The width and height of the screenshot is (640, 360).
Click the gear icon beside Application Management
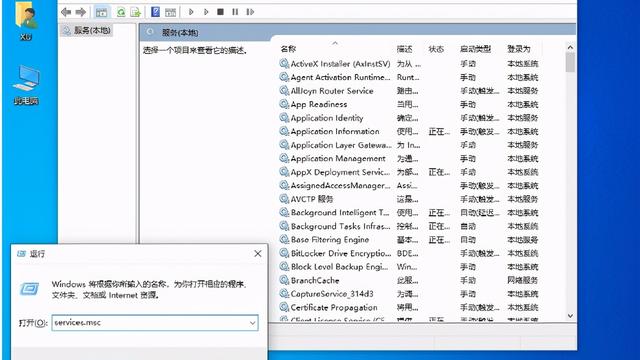[284, 158]
